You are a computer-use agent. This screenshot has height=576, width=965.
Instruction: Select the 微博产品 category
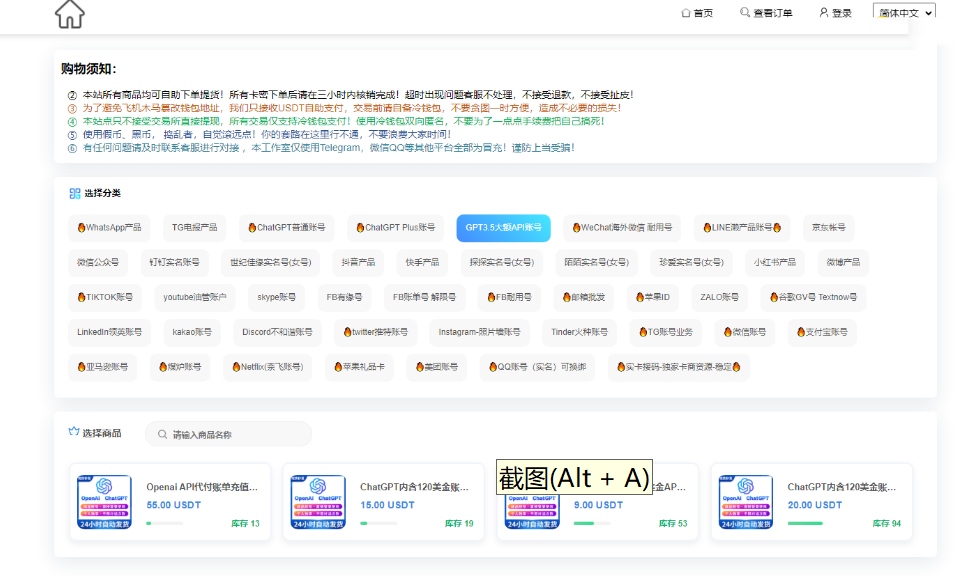coord(843,263)
